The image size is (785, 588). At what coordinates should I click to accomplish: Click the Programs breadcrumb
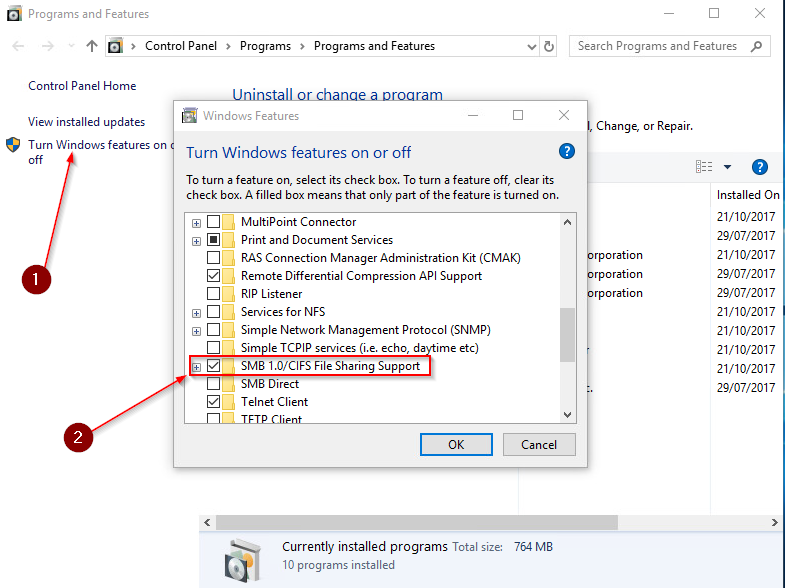265,46
